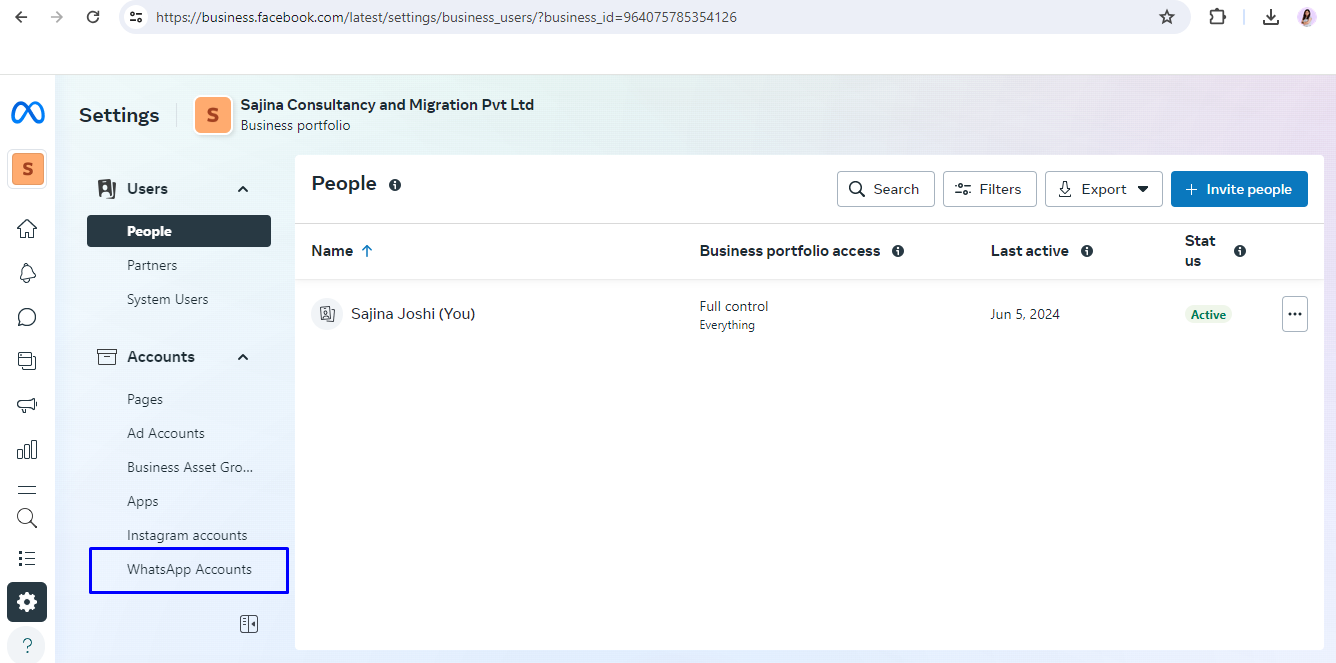The image size is (1336, 663).
Task: Click the browser Reload icon
Action: (x=93, y=17)
